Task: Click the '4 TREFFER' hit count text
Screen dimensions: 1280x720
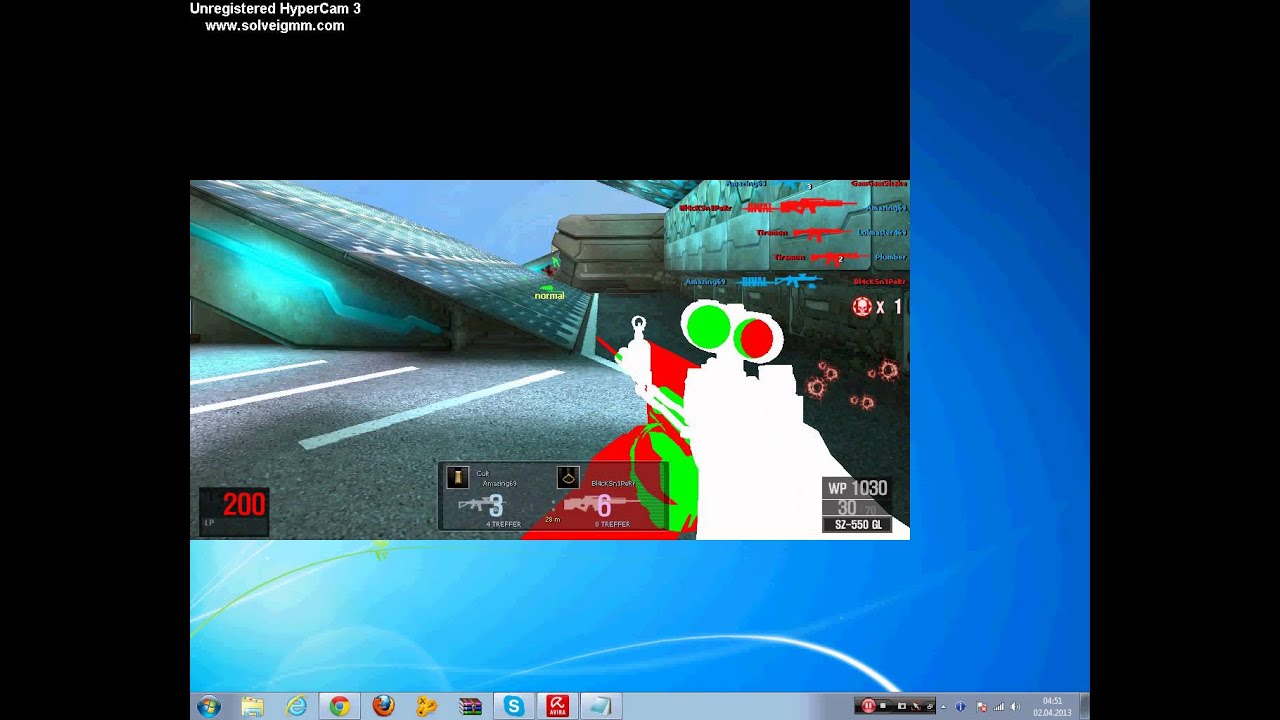Action: (503, 524)
